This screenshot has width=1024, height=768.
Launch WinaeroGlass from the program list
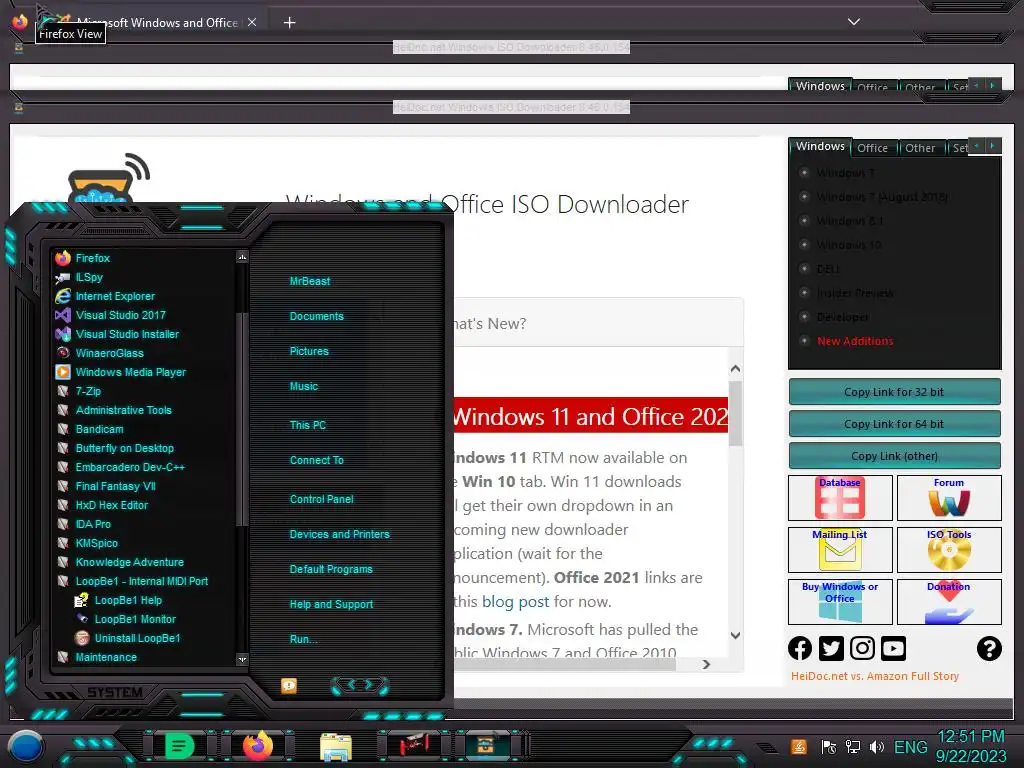point(99,353)
